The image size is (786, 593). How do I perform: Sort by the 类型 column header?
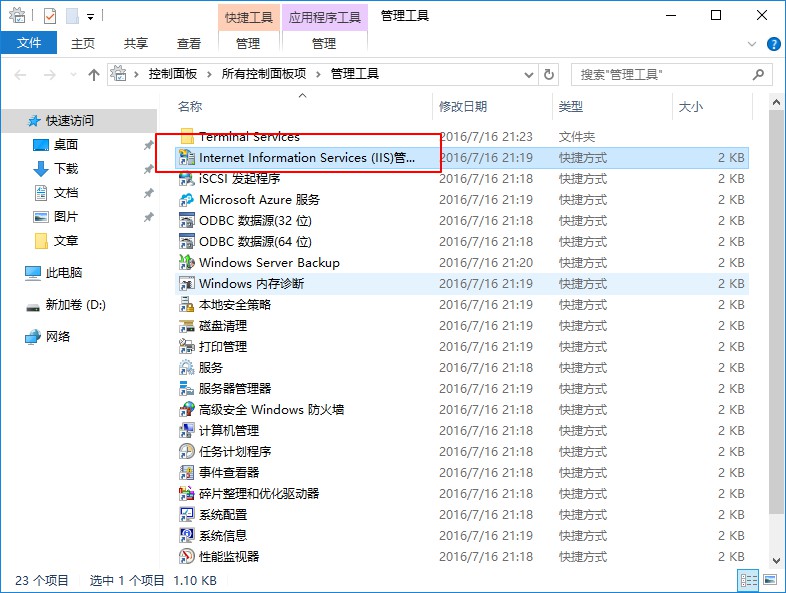(x=570, y=106)
